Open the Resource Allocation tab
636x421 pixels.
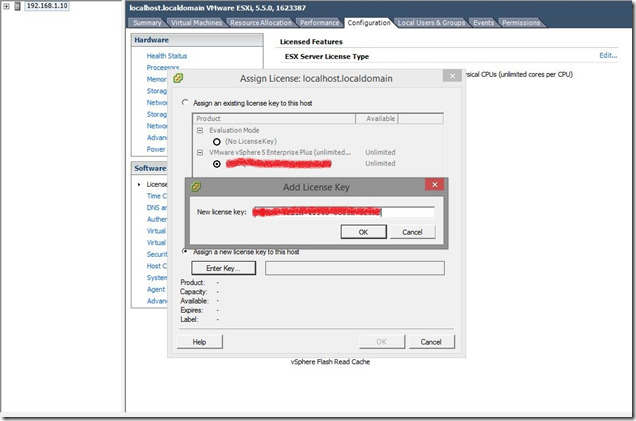pos(261,23)
